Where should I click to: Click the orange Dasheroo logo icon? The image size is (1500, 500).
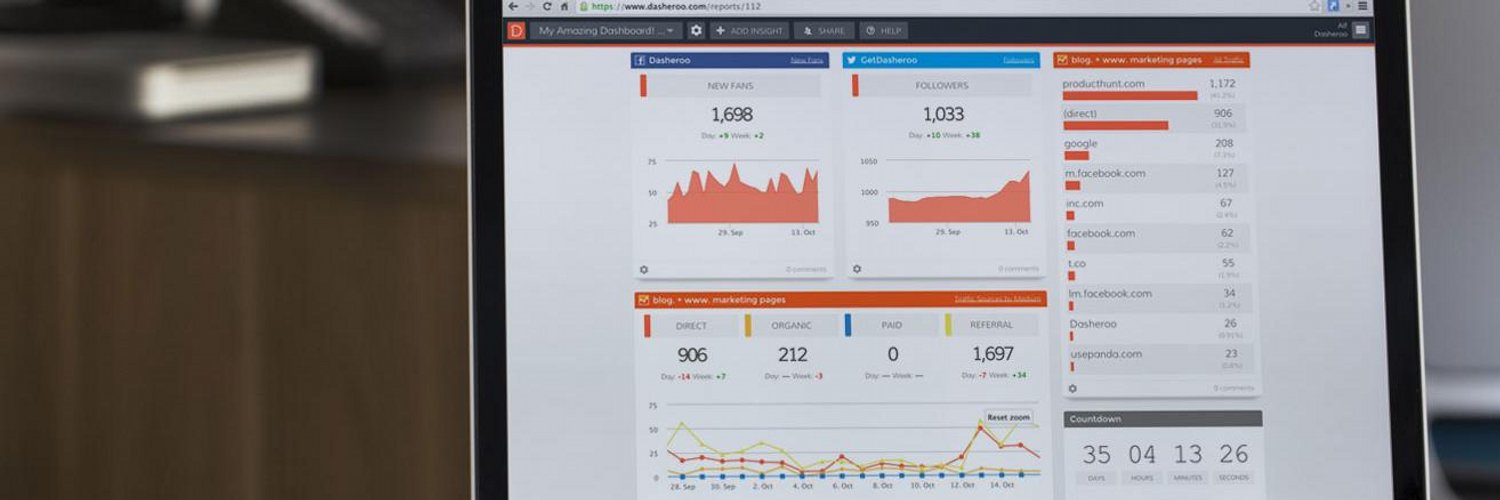(x=516, y=31)
